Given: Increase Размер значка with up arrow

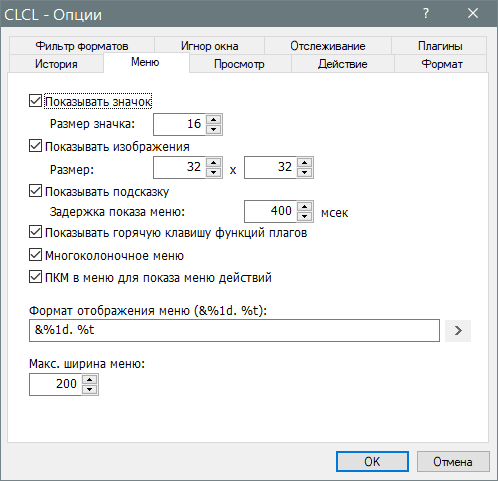Looking at the screenshot, I should (213, 119).
